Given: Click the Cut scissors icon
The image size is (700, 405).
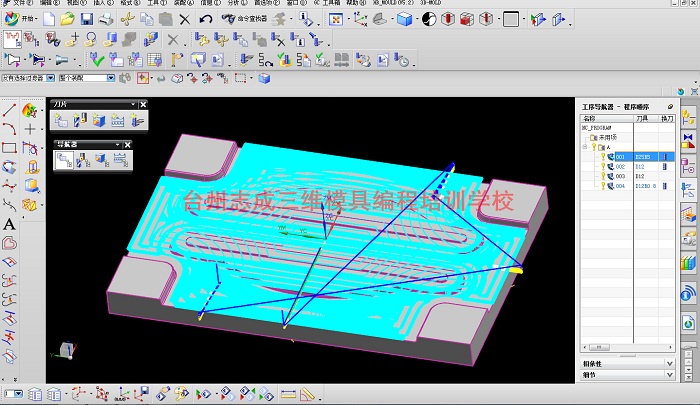Looking at the screenshot, I should tap(128, 19).
